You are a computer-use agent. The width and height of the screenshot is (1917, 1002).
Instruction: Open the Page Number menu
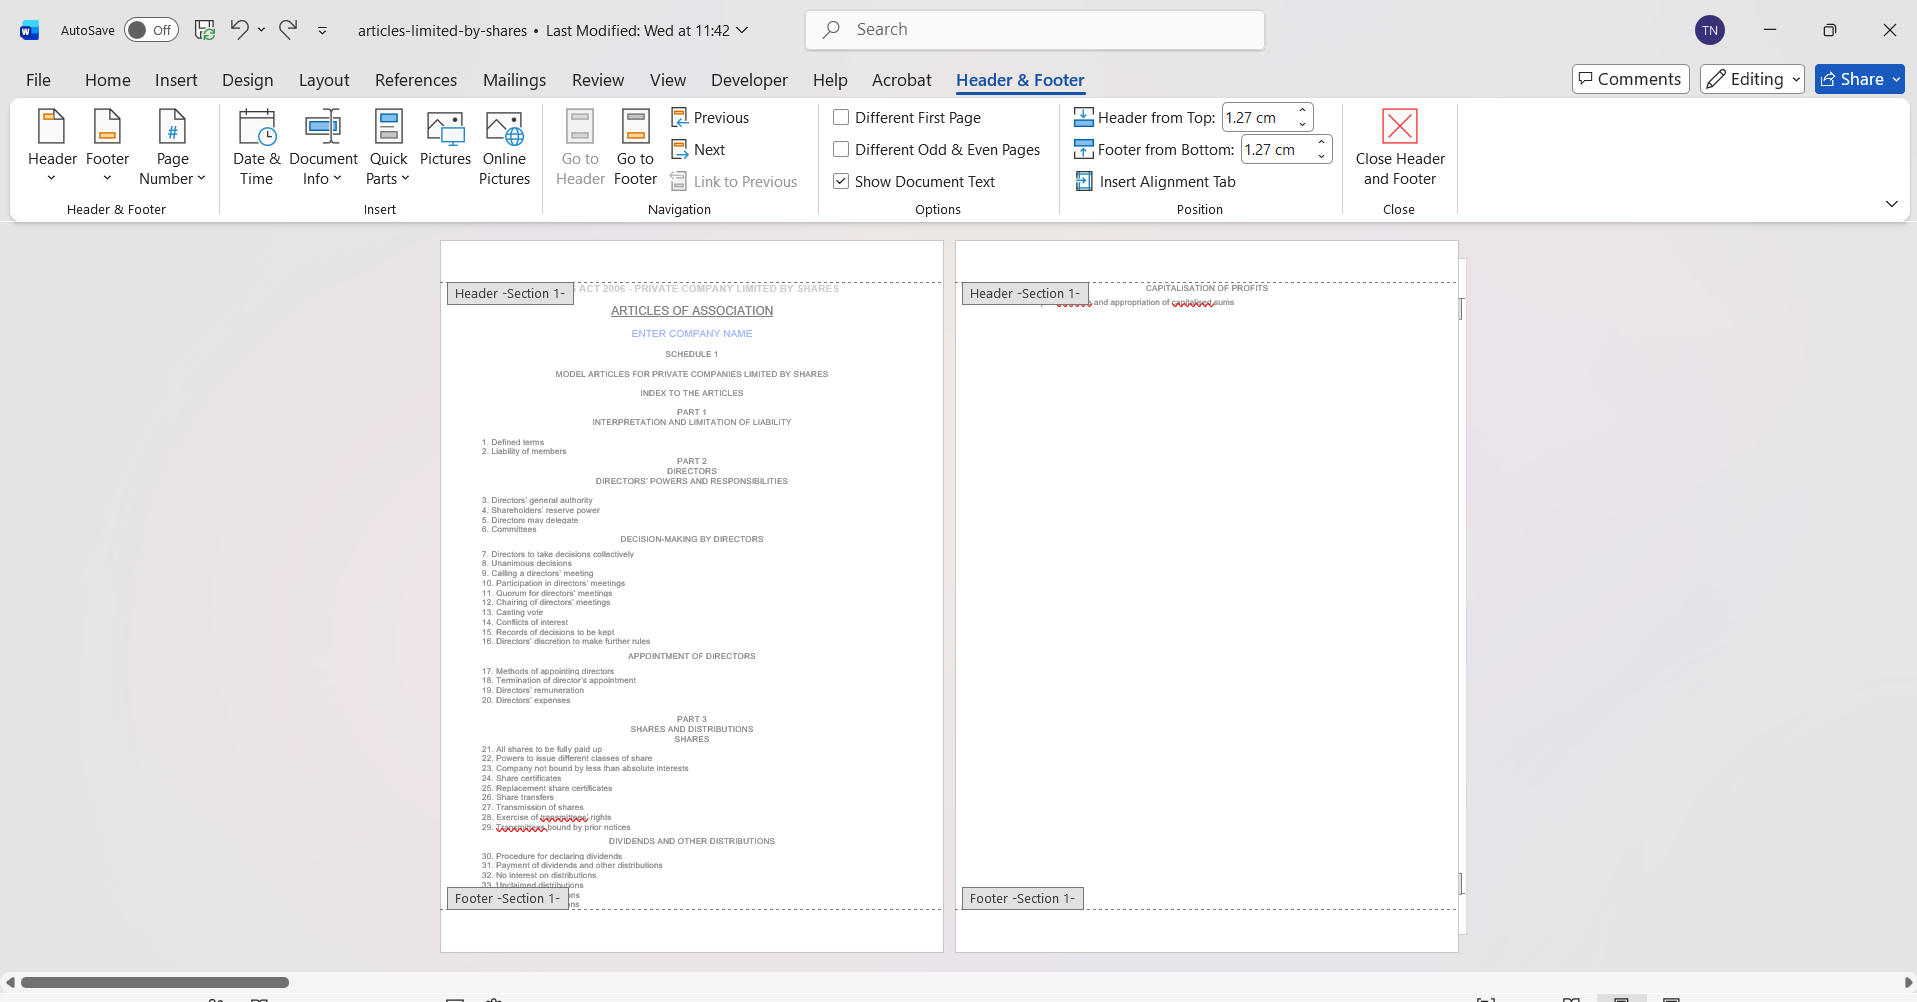click(x=172, y=147)
